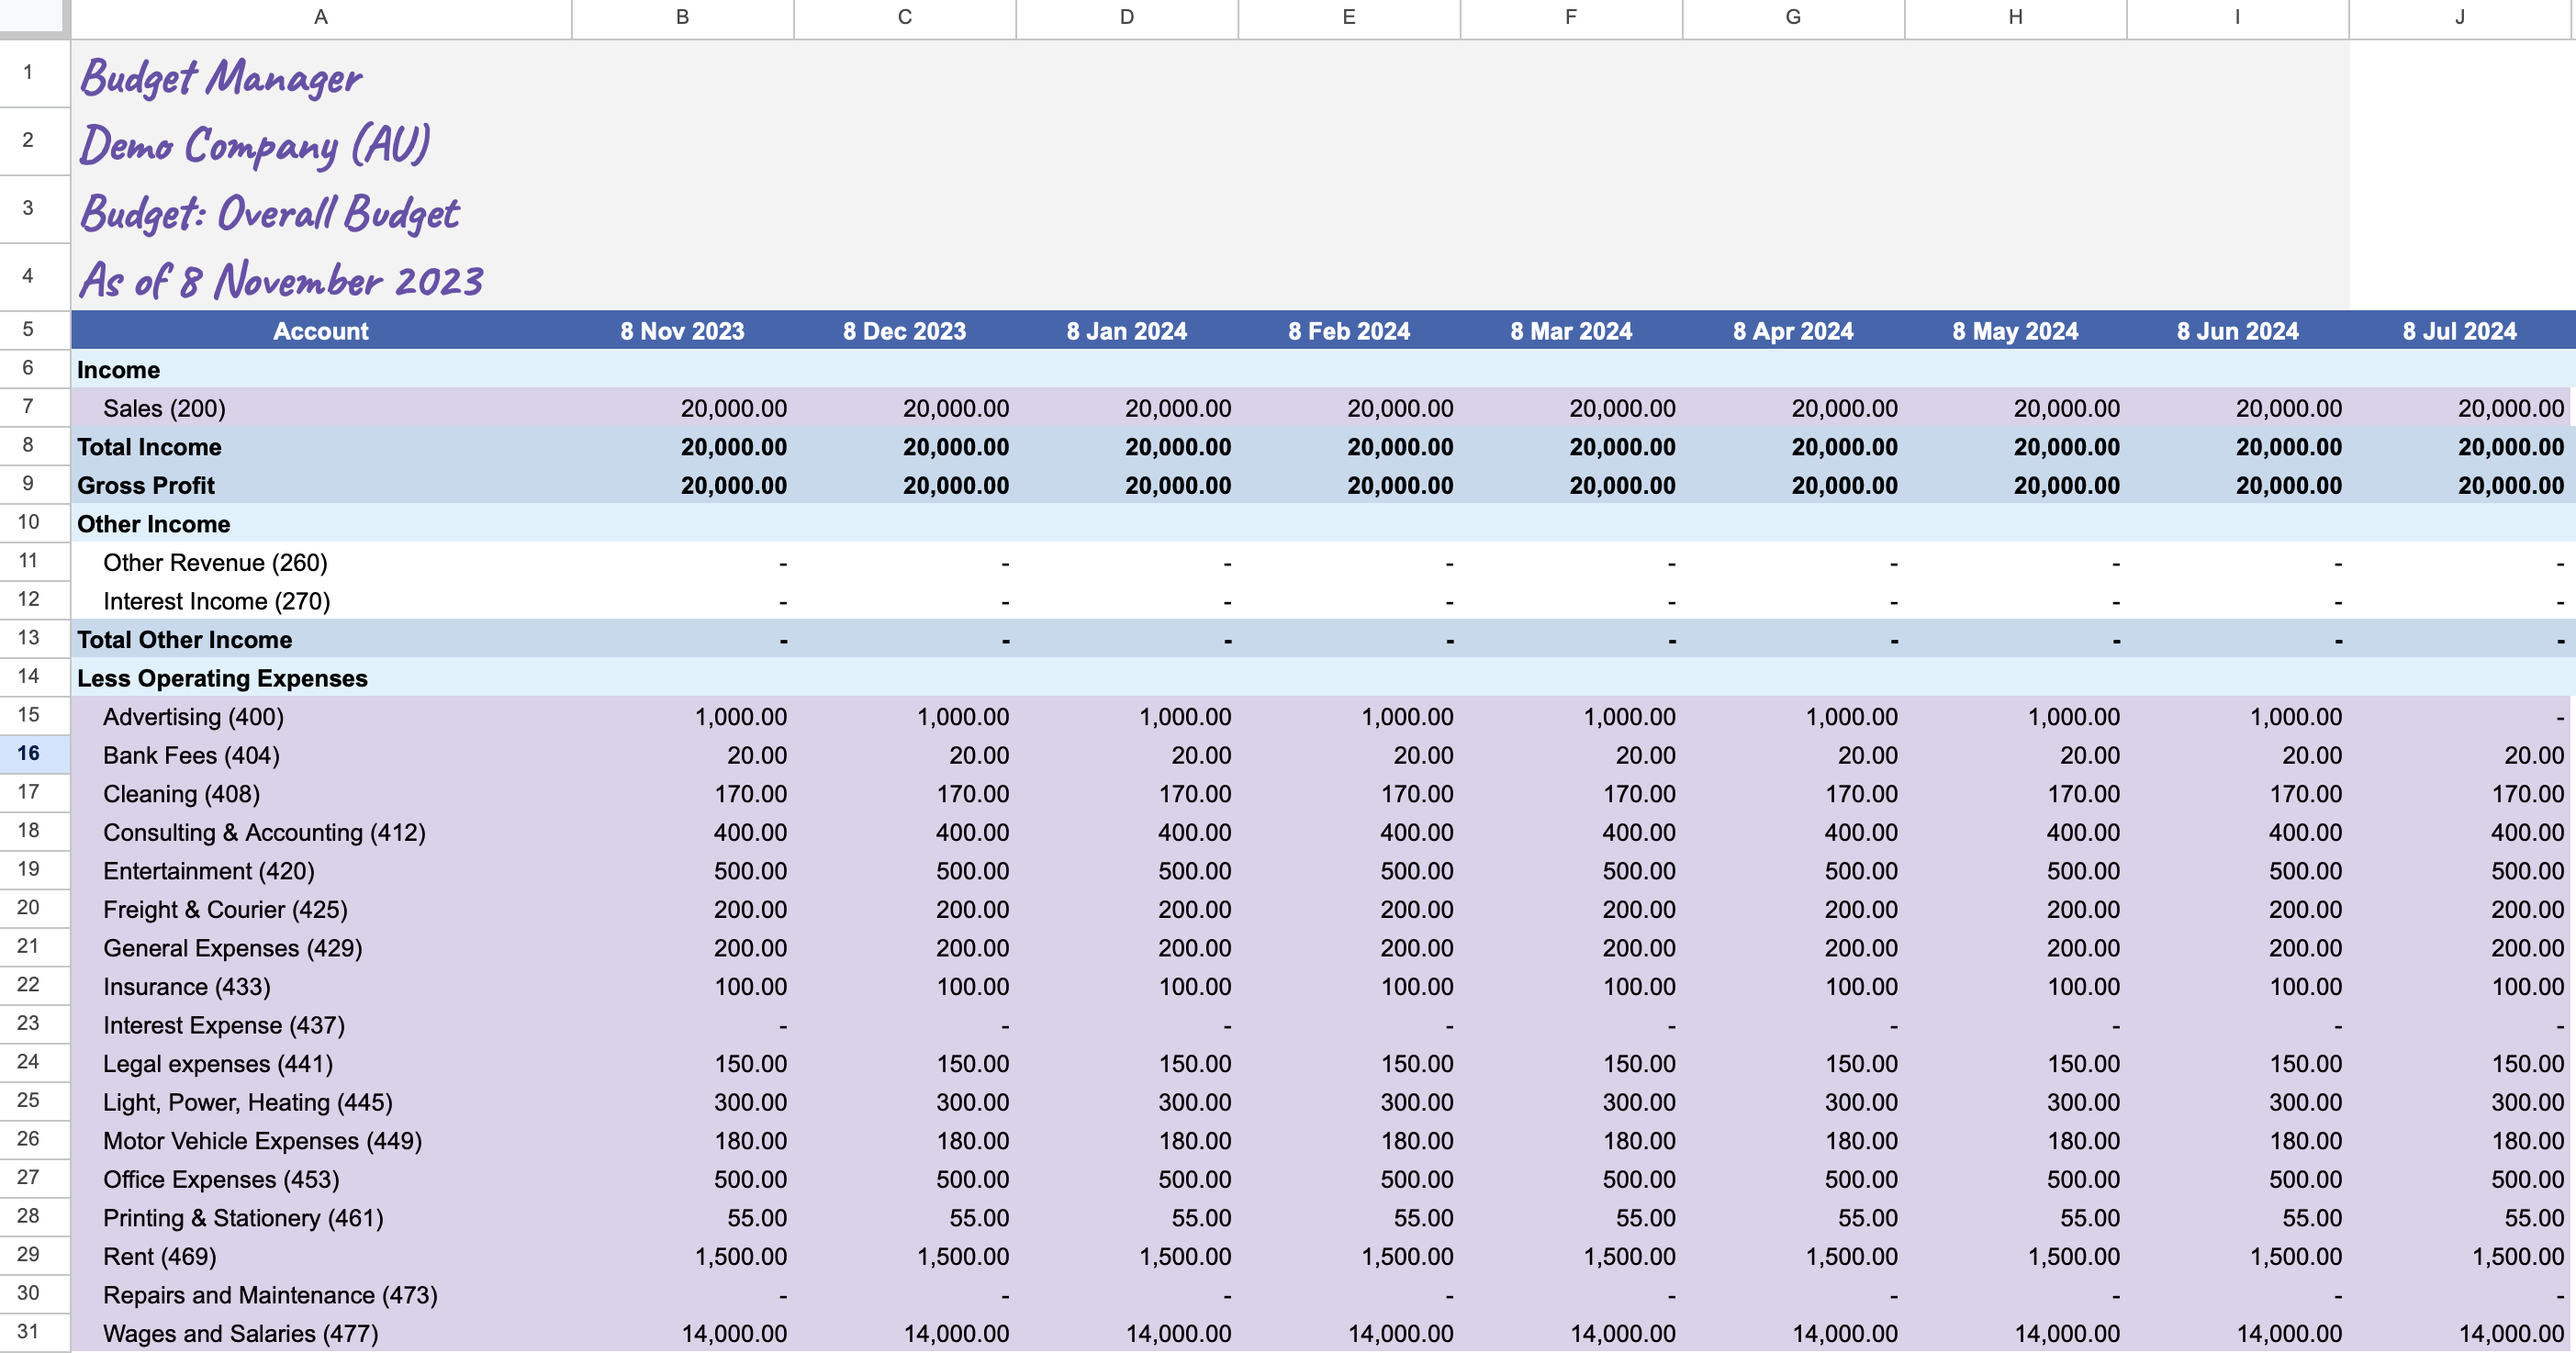Click 'Motor Vehicle Expenses (449)' cell

[321, 1140]
